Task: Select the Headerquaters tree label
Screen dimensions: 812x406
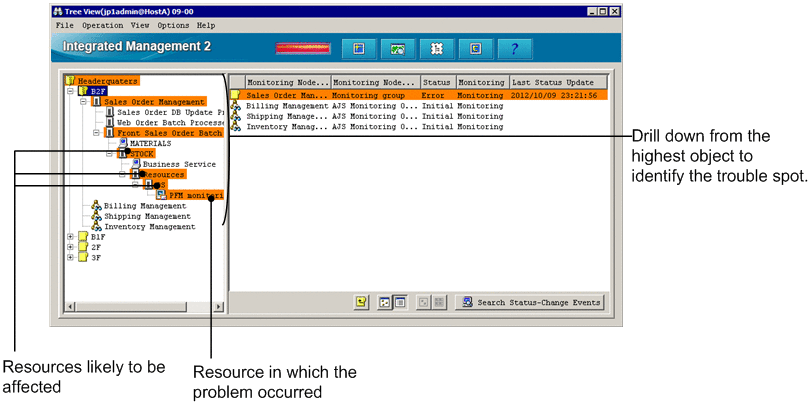Action: tap(108, 81)
